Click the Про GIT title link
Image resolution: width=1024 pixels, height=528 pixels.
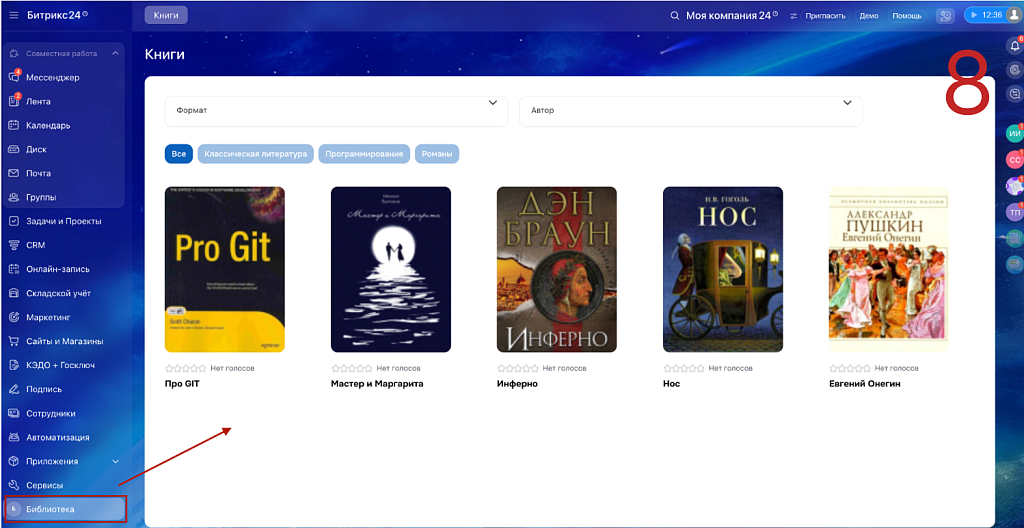pos(182,384)
